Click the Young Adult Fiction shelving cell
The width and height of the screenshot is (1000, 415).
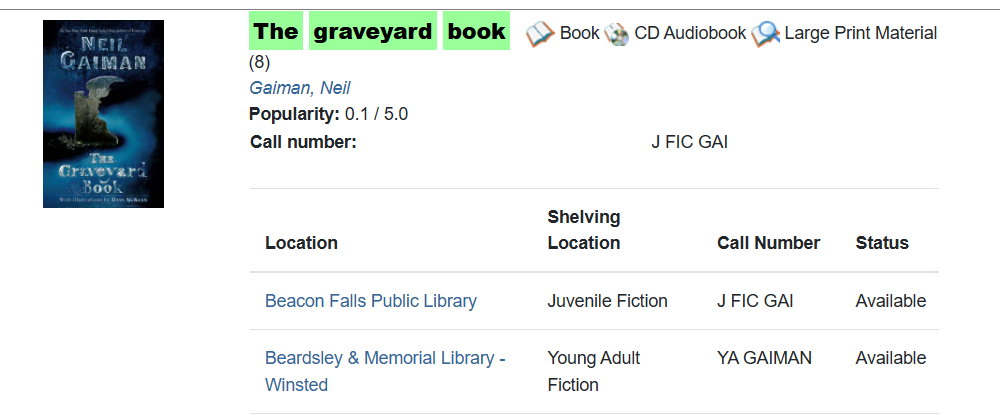pyautogui.click(x=593, y=371)
